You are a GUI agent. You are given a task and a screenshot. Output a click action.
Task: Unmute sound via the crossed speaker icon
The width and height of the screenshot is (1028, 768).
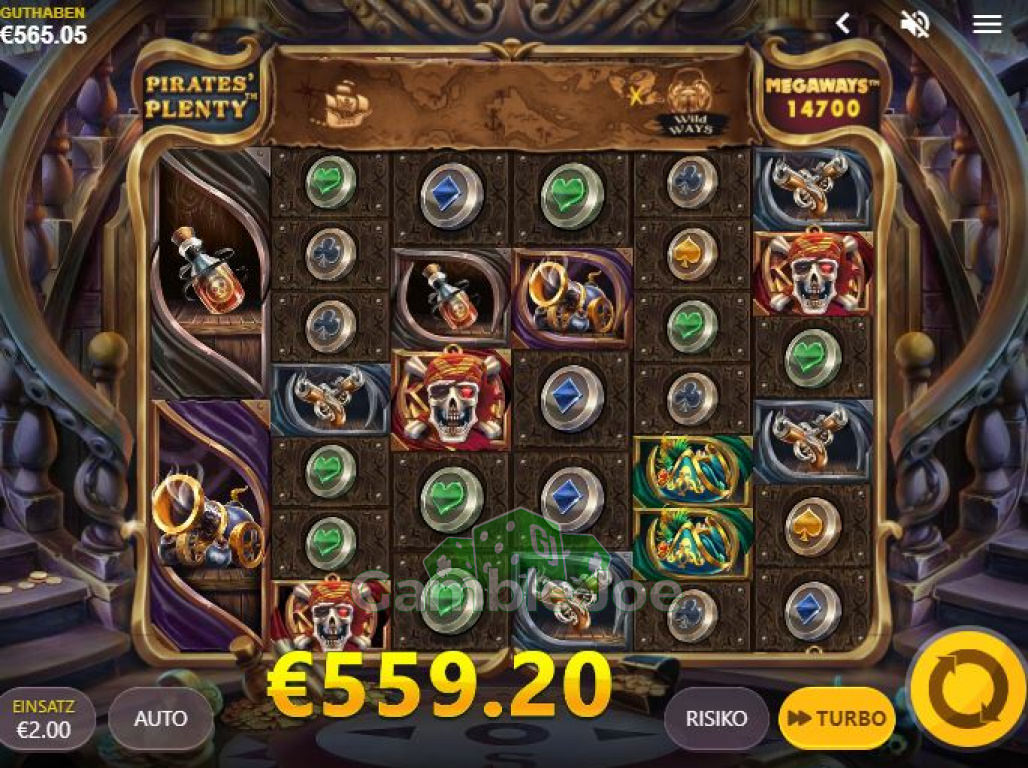click(x=915, y=24)
